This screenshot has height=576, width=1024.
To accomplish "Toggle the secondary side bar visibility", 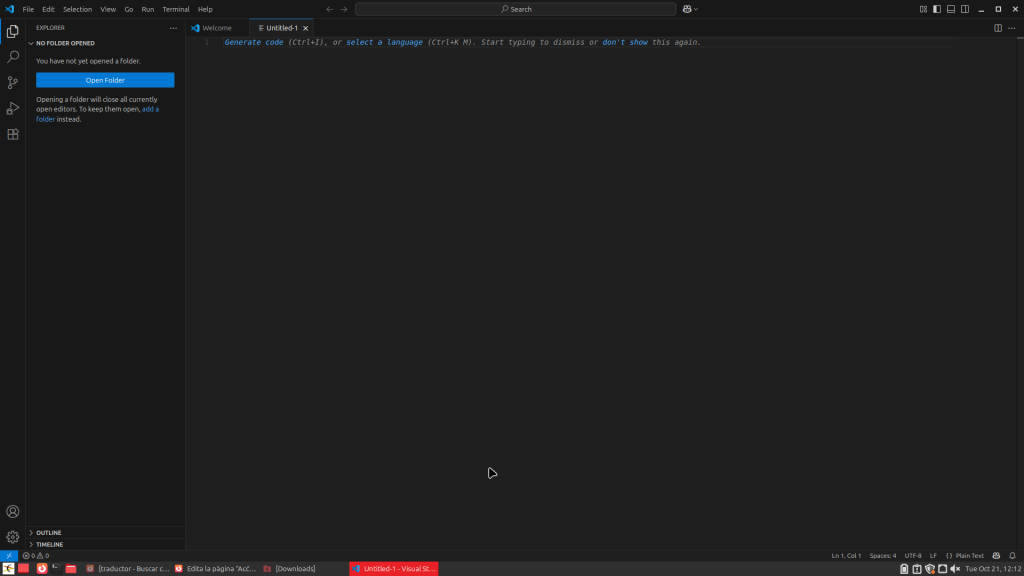I will (965, 9).
